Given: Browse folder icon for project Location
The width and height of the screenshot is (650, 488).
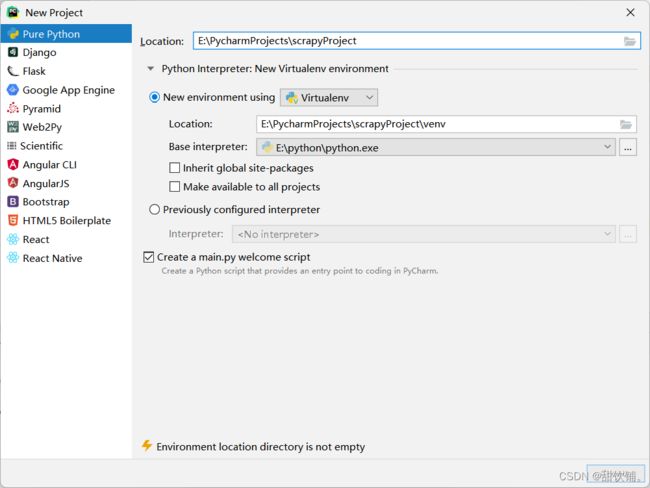Looking at the screenshot, I should [x=630, y=41].
